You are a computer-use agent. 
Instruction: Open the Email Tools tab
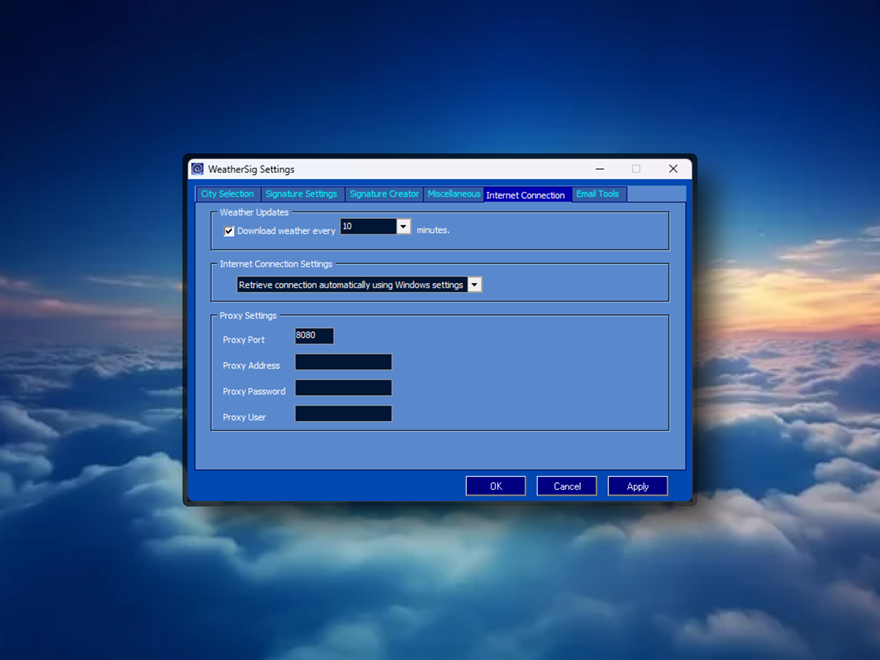pos(597,194)
